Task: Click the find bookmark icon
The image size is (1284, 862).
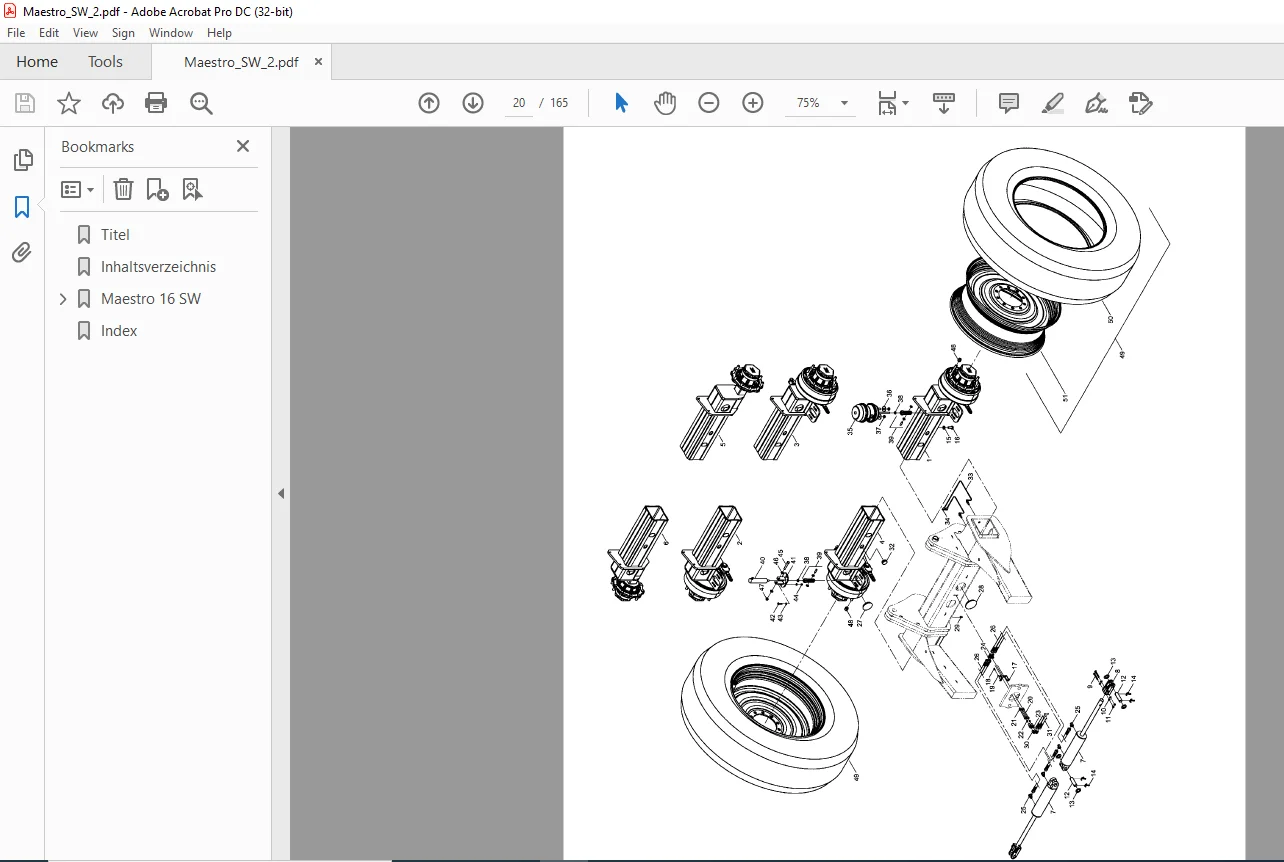Action: (x=193, y=189)
